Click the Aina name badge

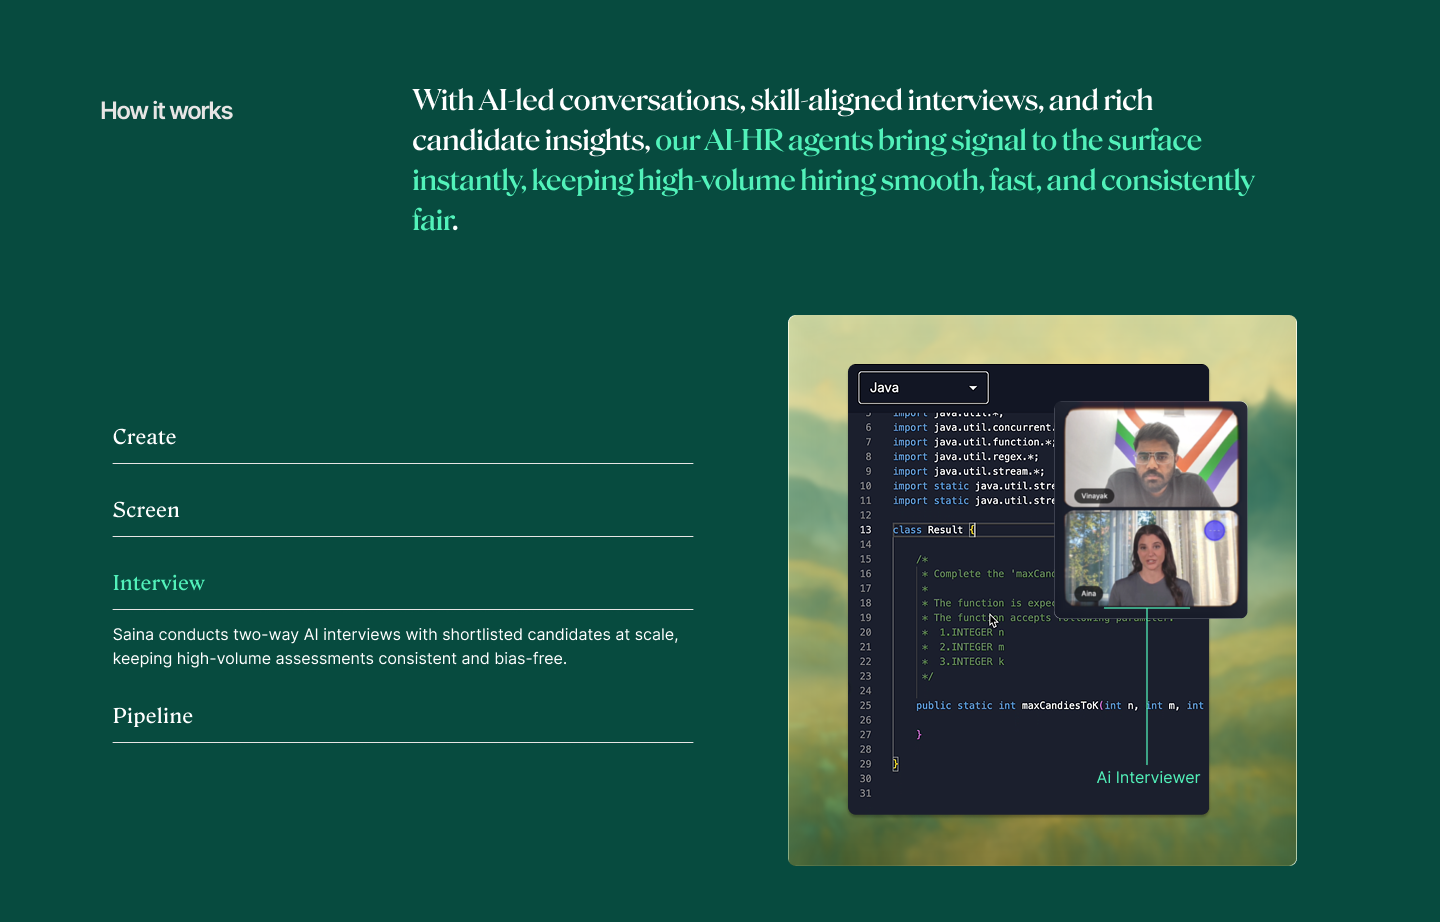[1088, 593]
